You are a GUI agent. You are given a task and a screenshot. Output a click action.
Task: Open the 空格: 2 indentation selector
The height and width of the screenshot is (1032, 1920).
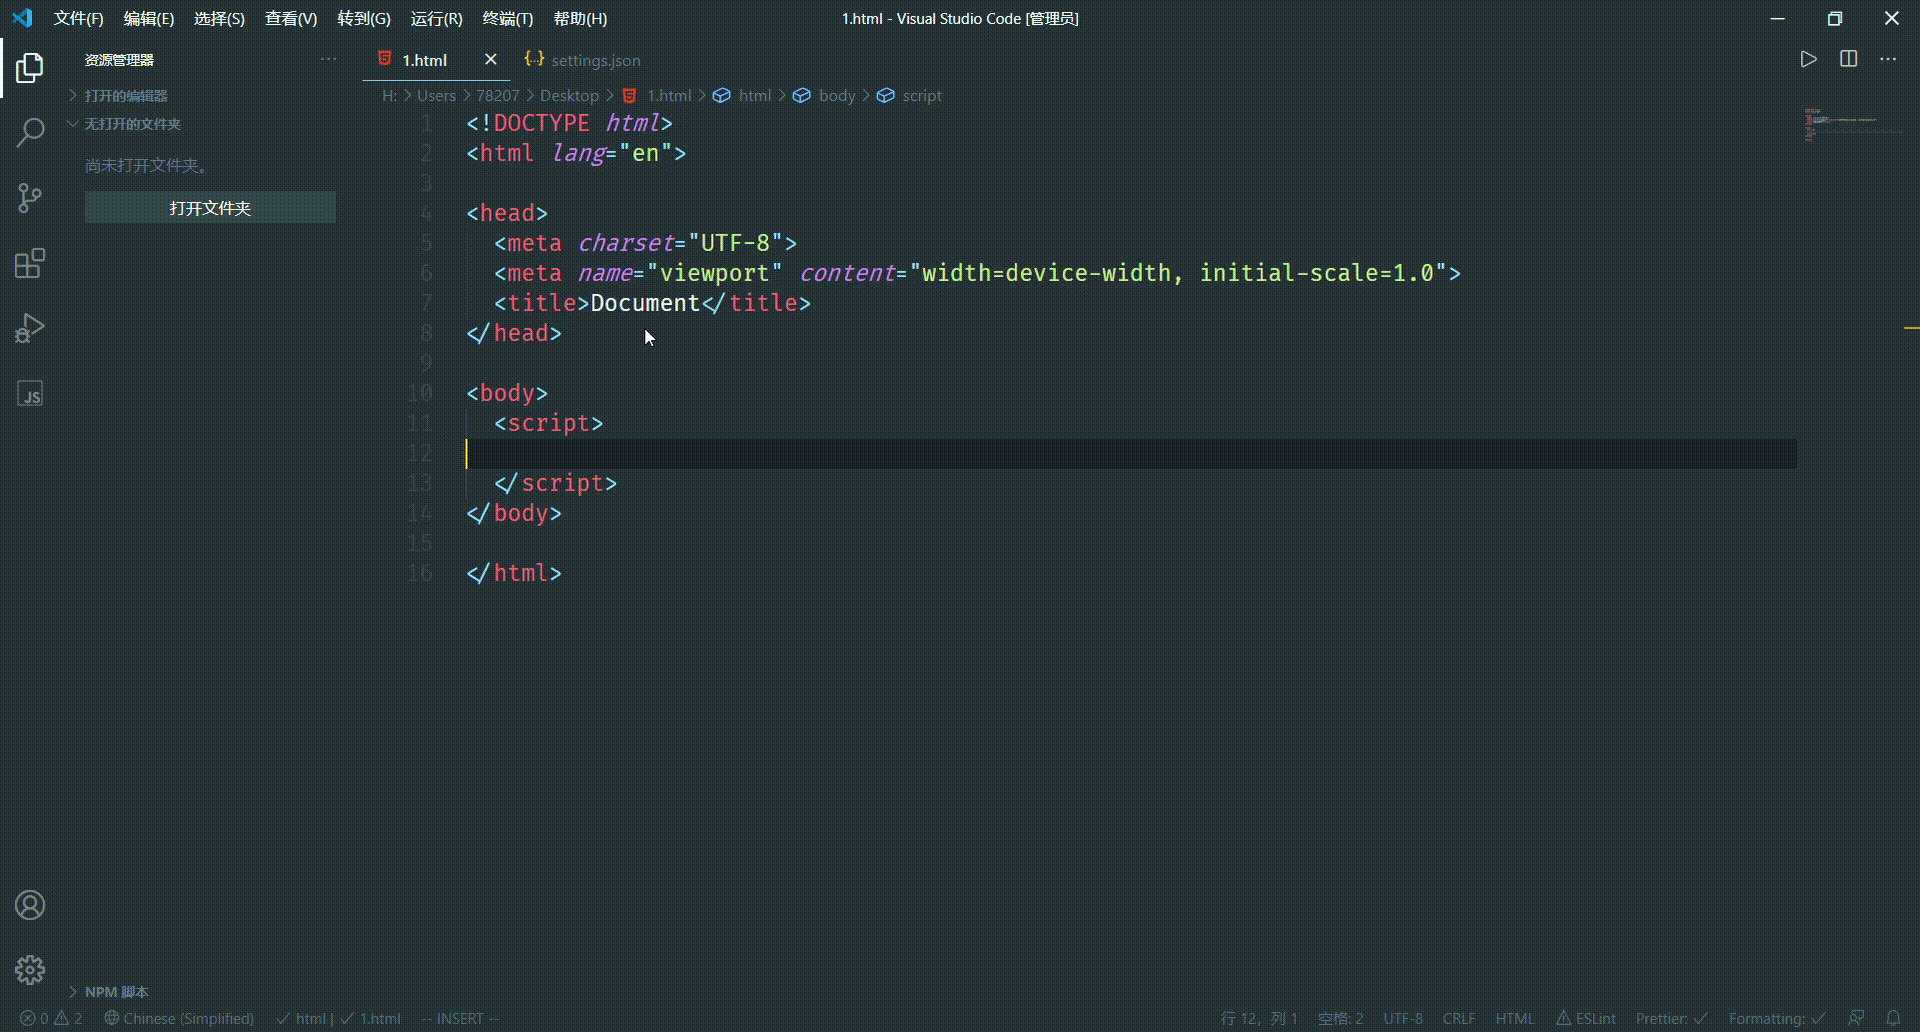(1340, 1018)
